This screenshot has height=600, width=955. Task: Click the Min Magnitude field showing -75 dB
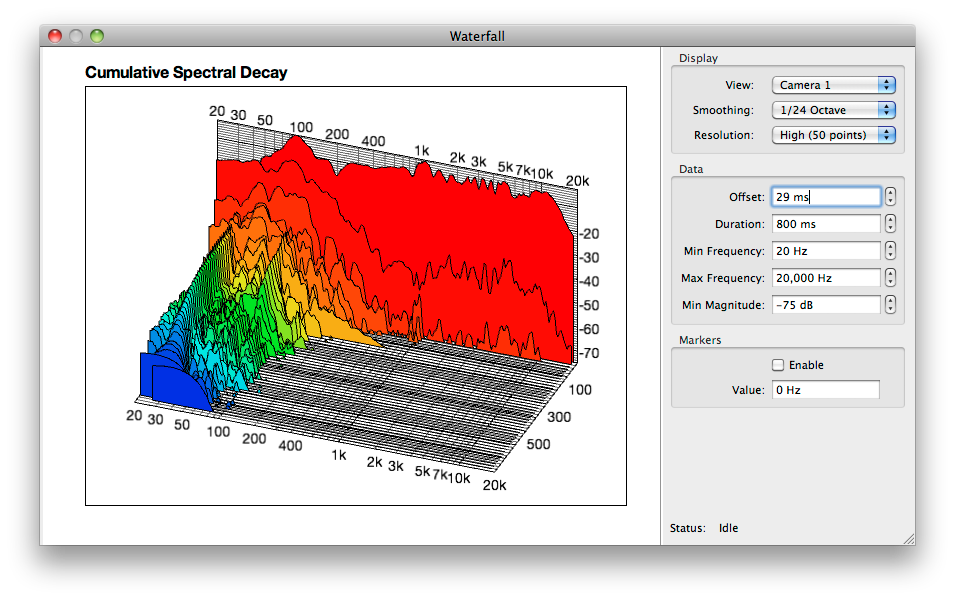[826, 305]
